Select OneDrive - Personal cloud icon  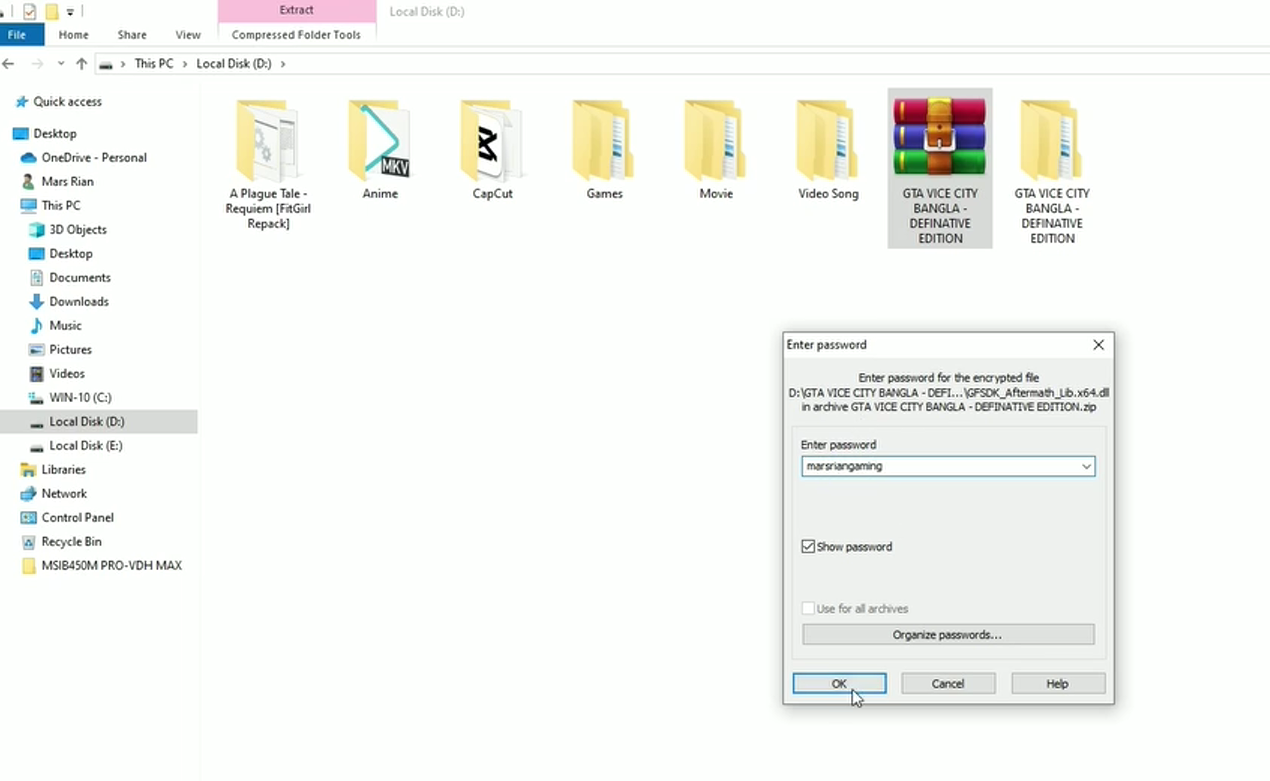pos(29,158)
